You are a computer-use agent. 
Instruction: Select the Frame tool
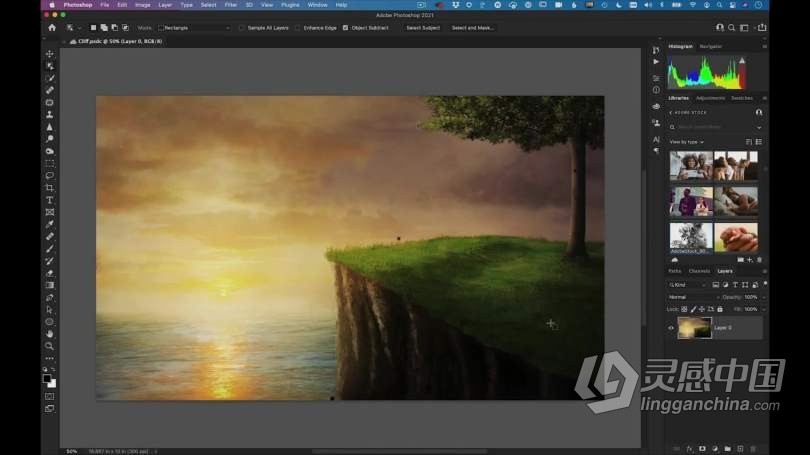click(50, 212)
